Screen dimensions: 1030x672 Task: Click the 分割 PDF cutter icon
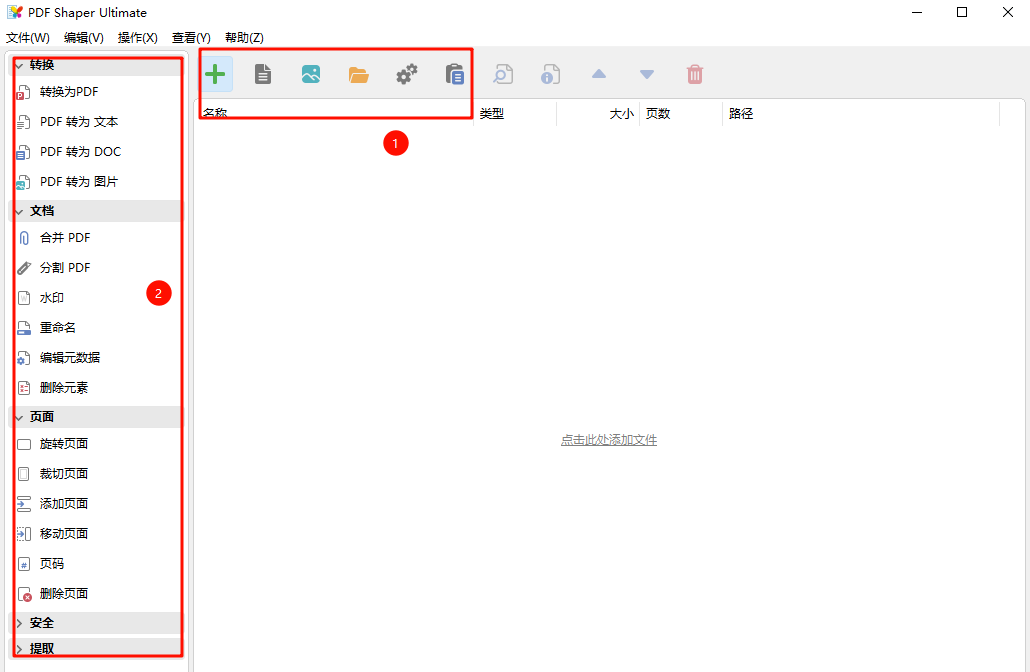tap(24, 268)
